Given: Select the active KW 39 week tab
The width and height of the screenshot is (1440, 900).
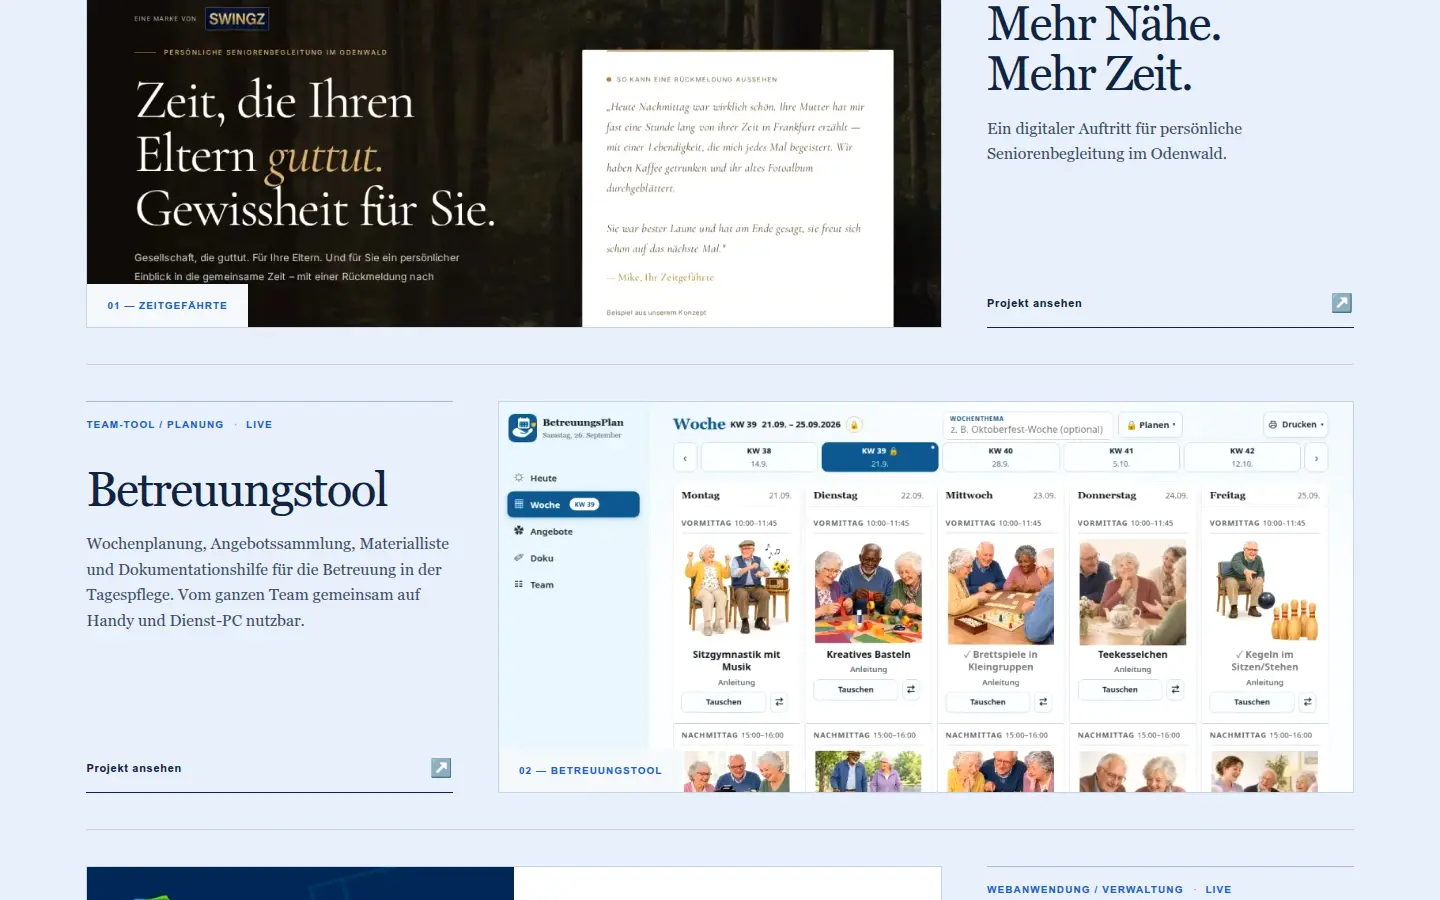Looking at the screenshot, I should pyautogui.click(x=880, y=458).
